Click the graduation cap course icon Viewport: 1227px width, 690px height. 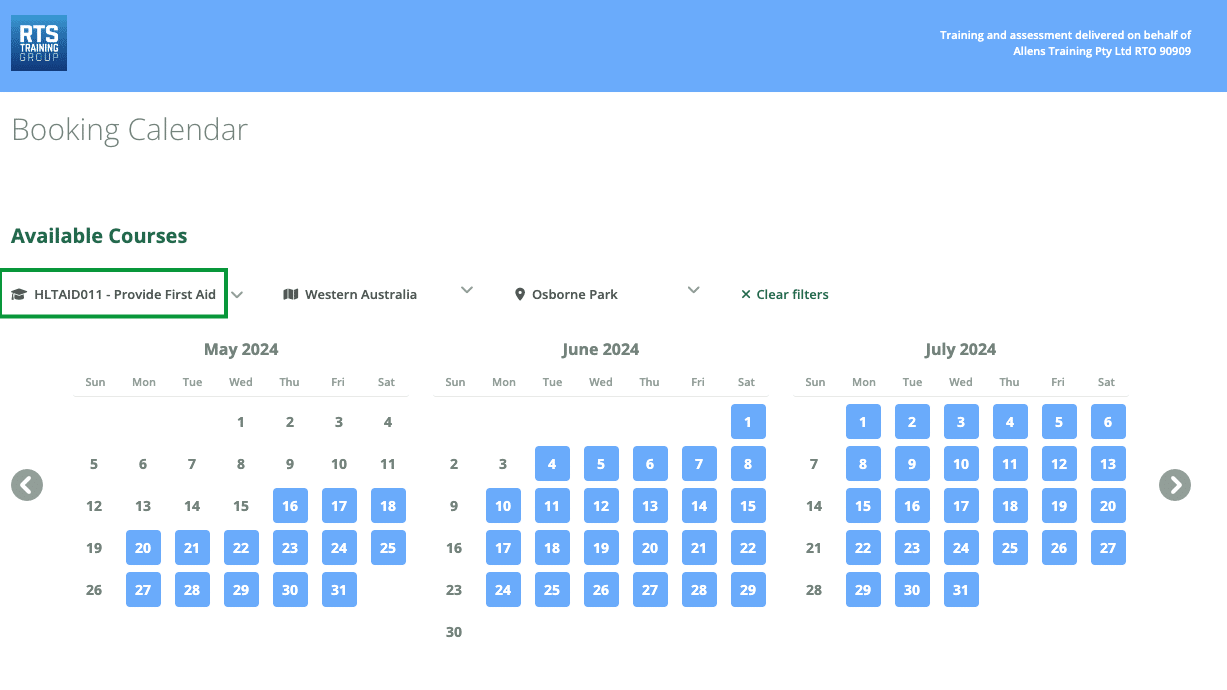18,295
